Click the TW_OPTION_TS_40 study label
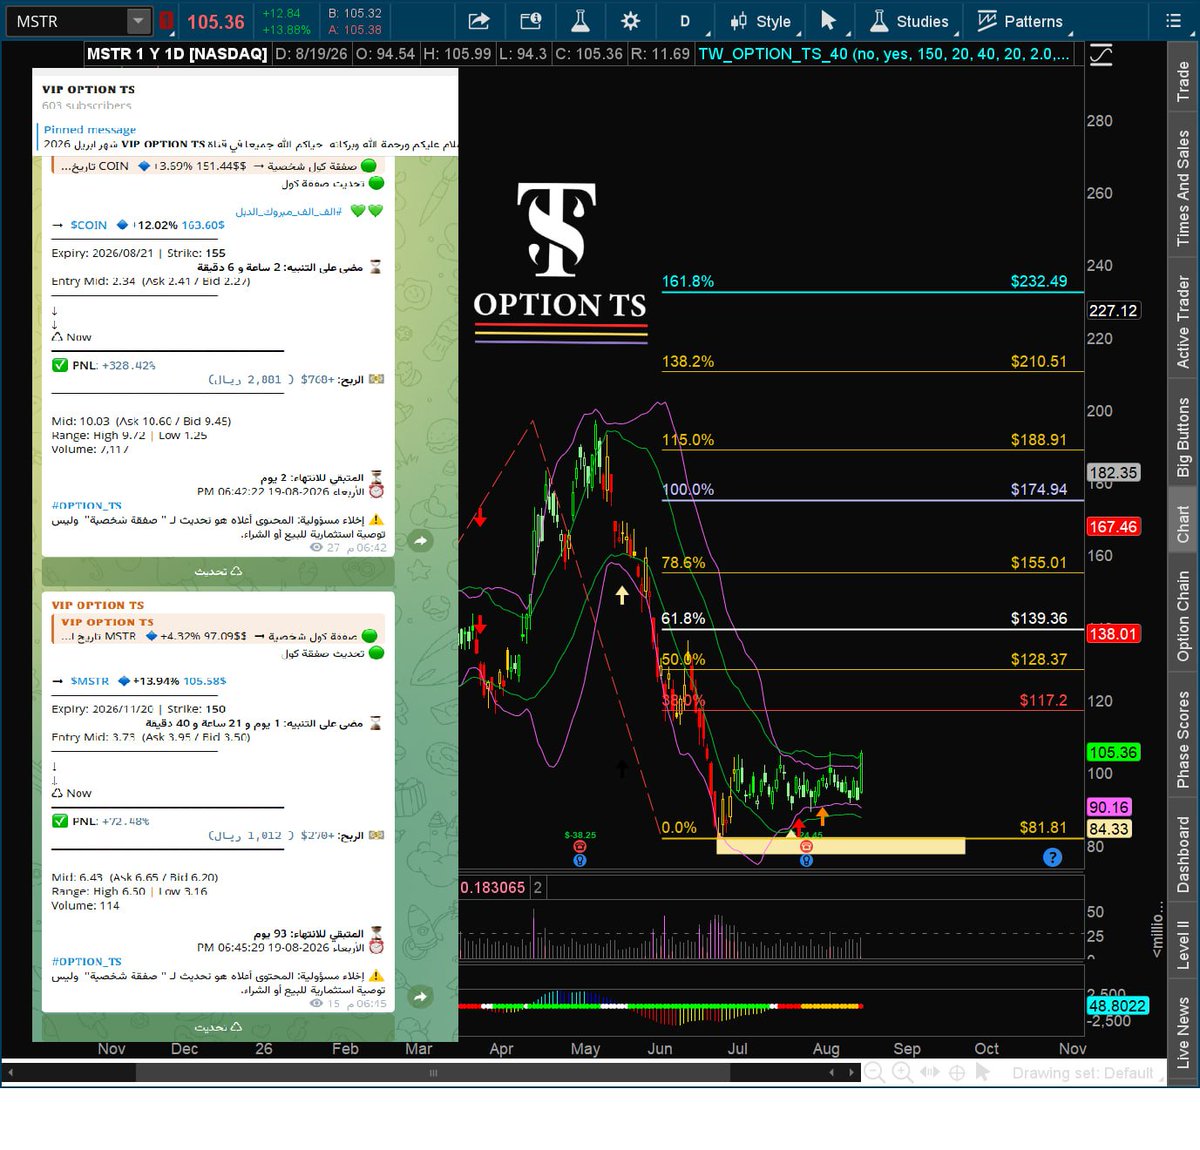1200x1150 pixels. 884,54
